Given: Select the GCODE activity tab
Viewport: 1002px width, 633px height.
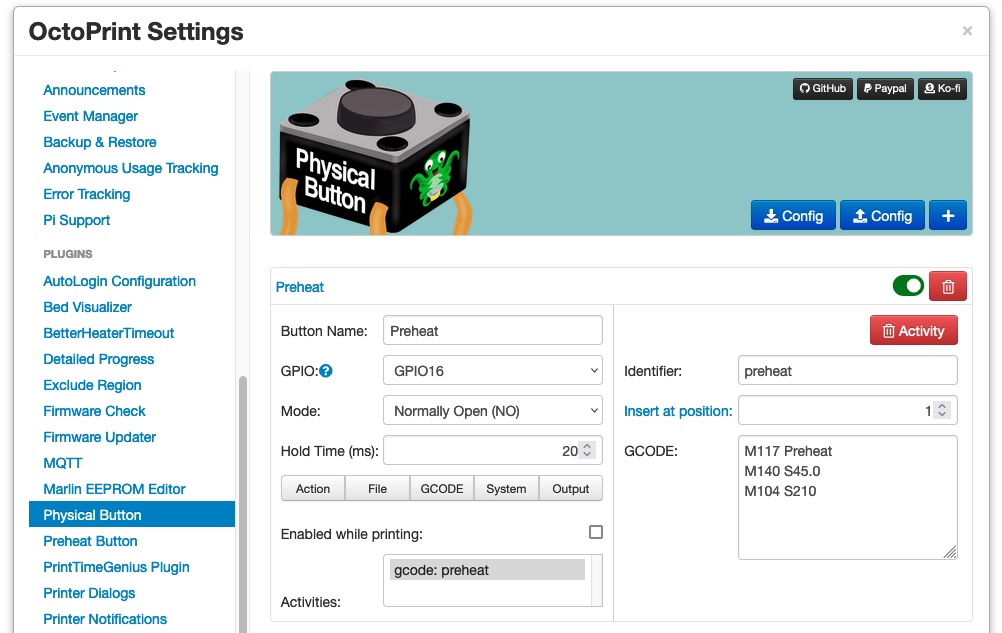Looking at the screenshot, I should coord(441,489).
